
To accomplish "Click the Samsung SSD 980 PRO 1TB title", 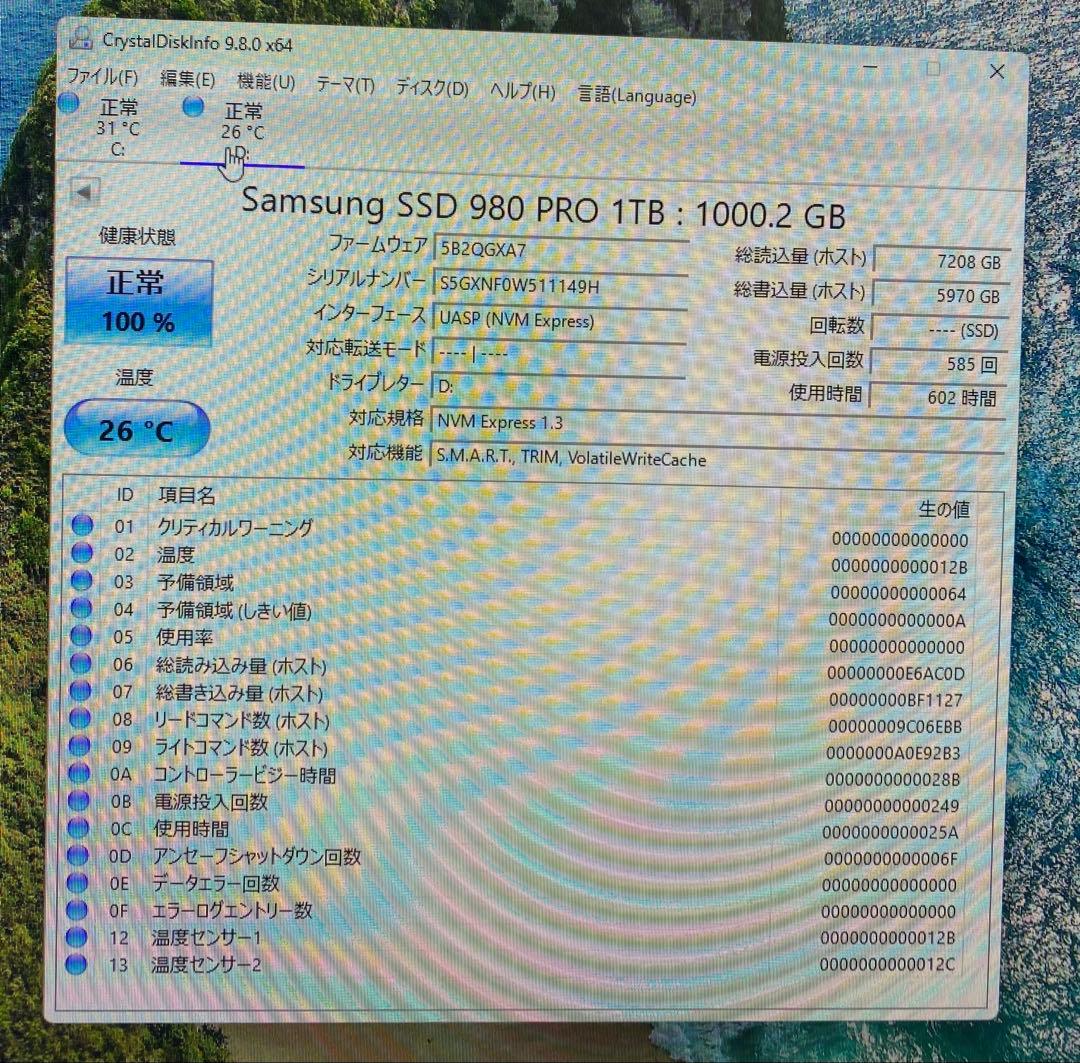I will click(x=543, y=209).
